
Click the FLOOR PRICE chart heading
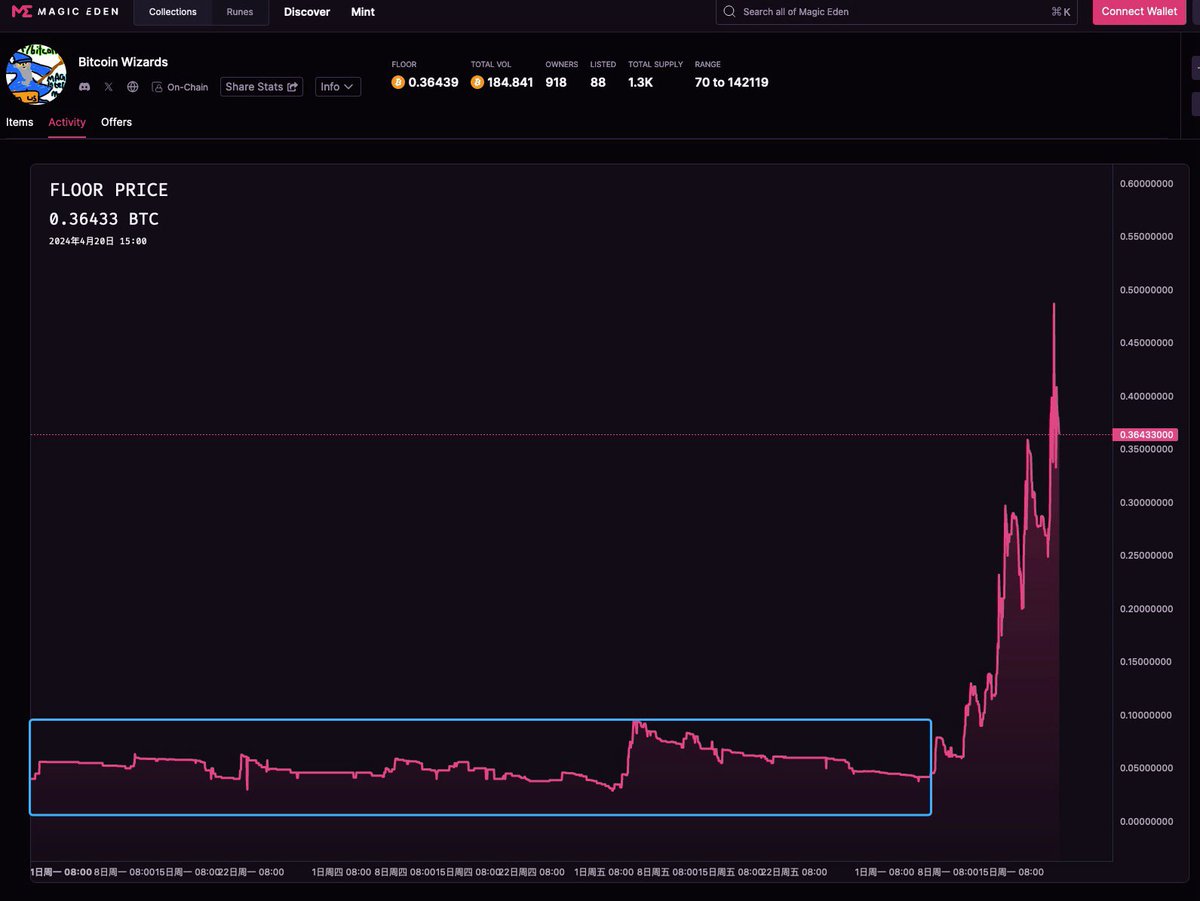point(109,190)
